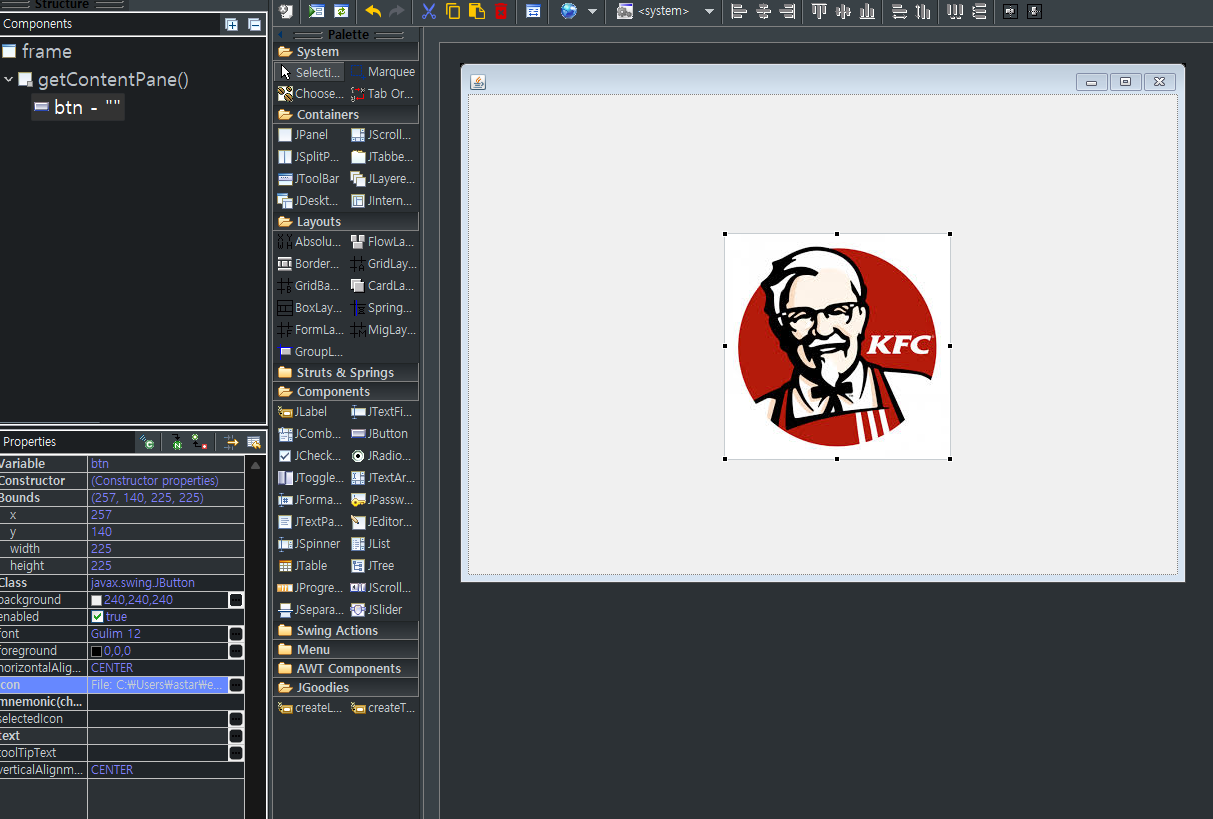Click the width value field
Screen dimensions: 1213x819
click(x=165, y=549)
